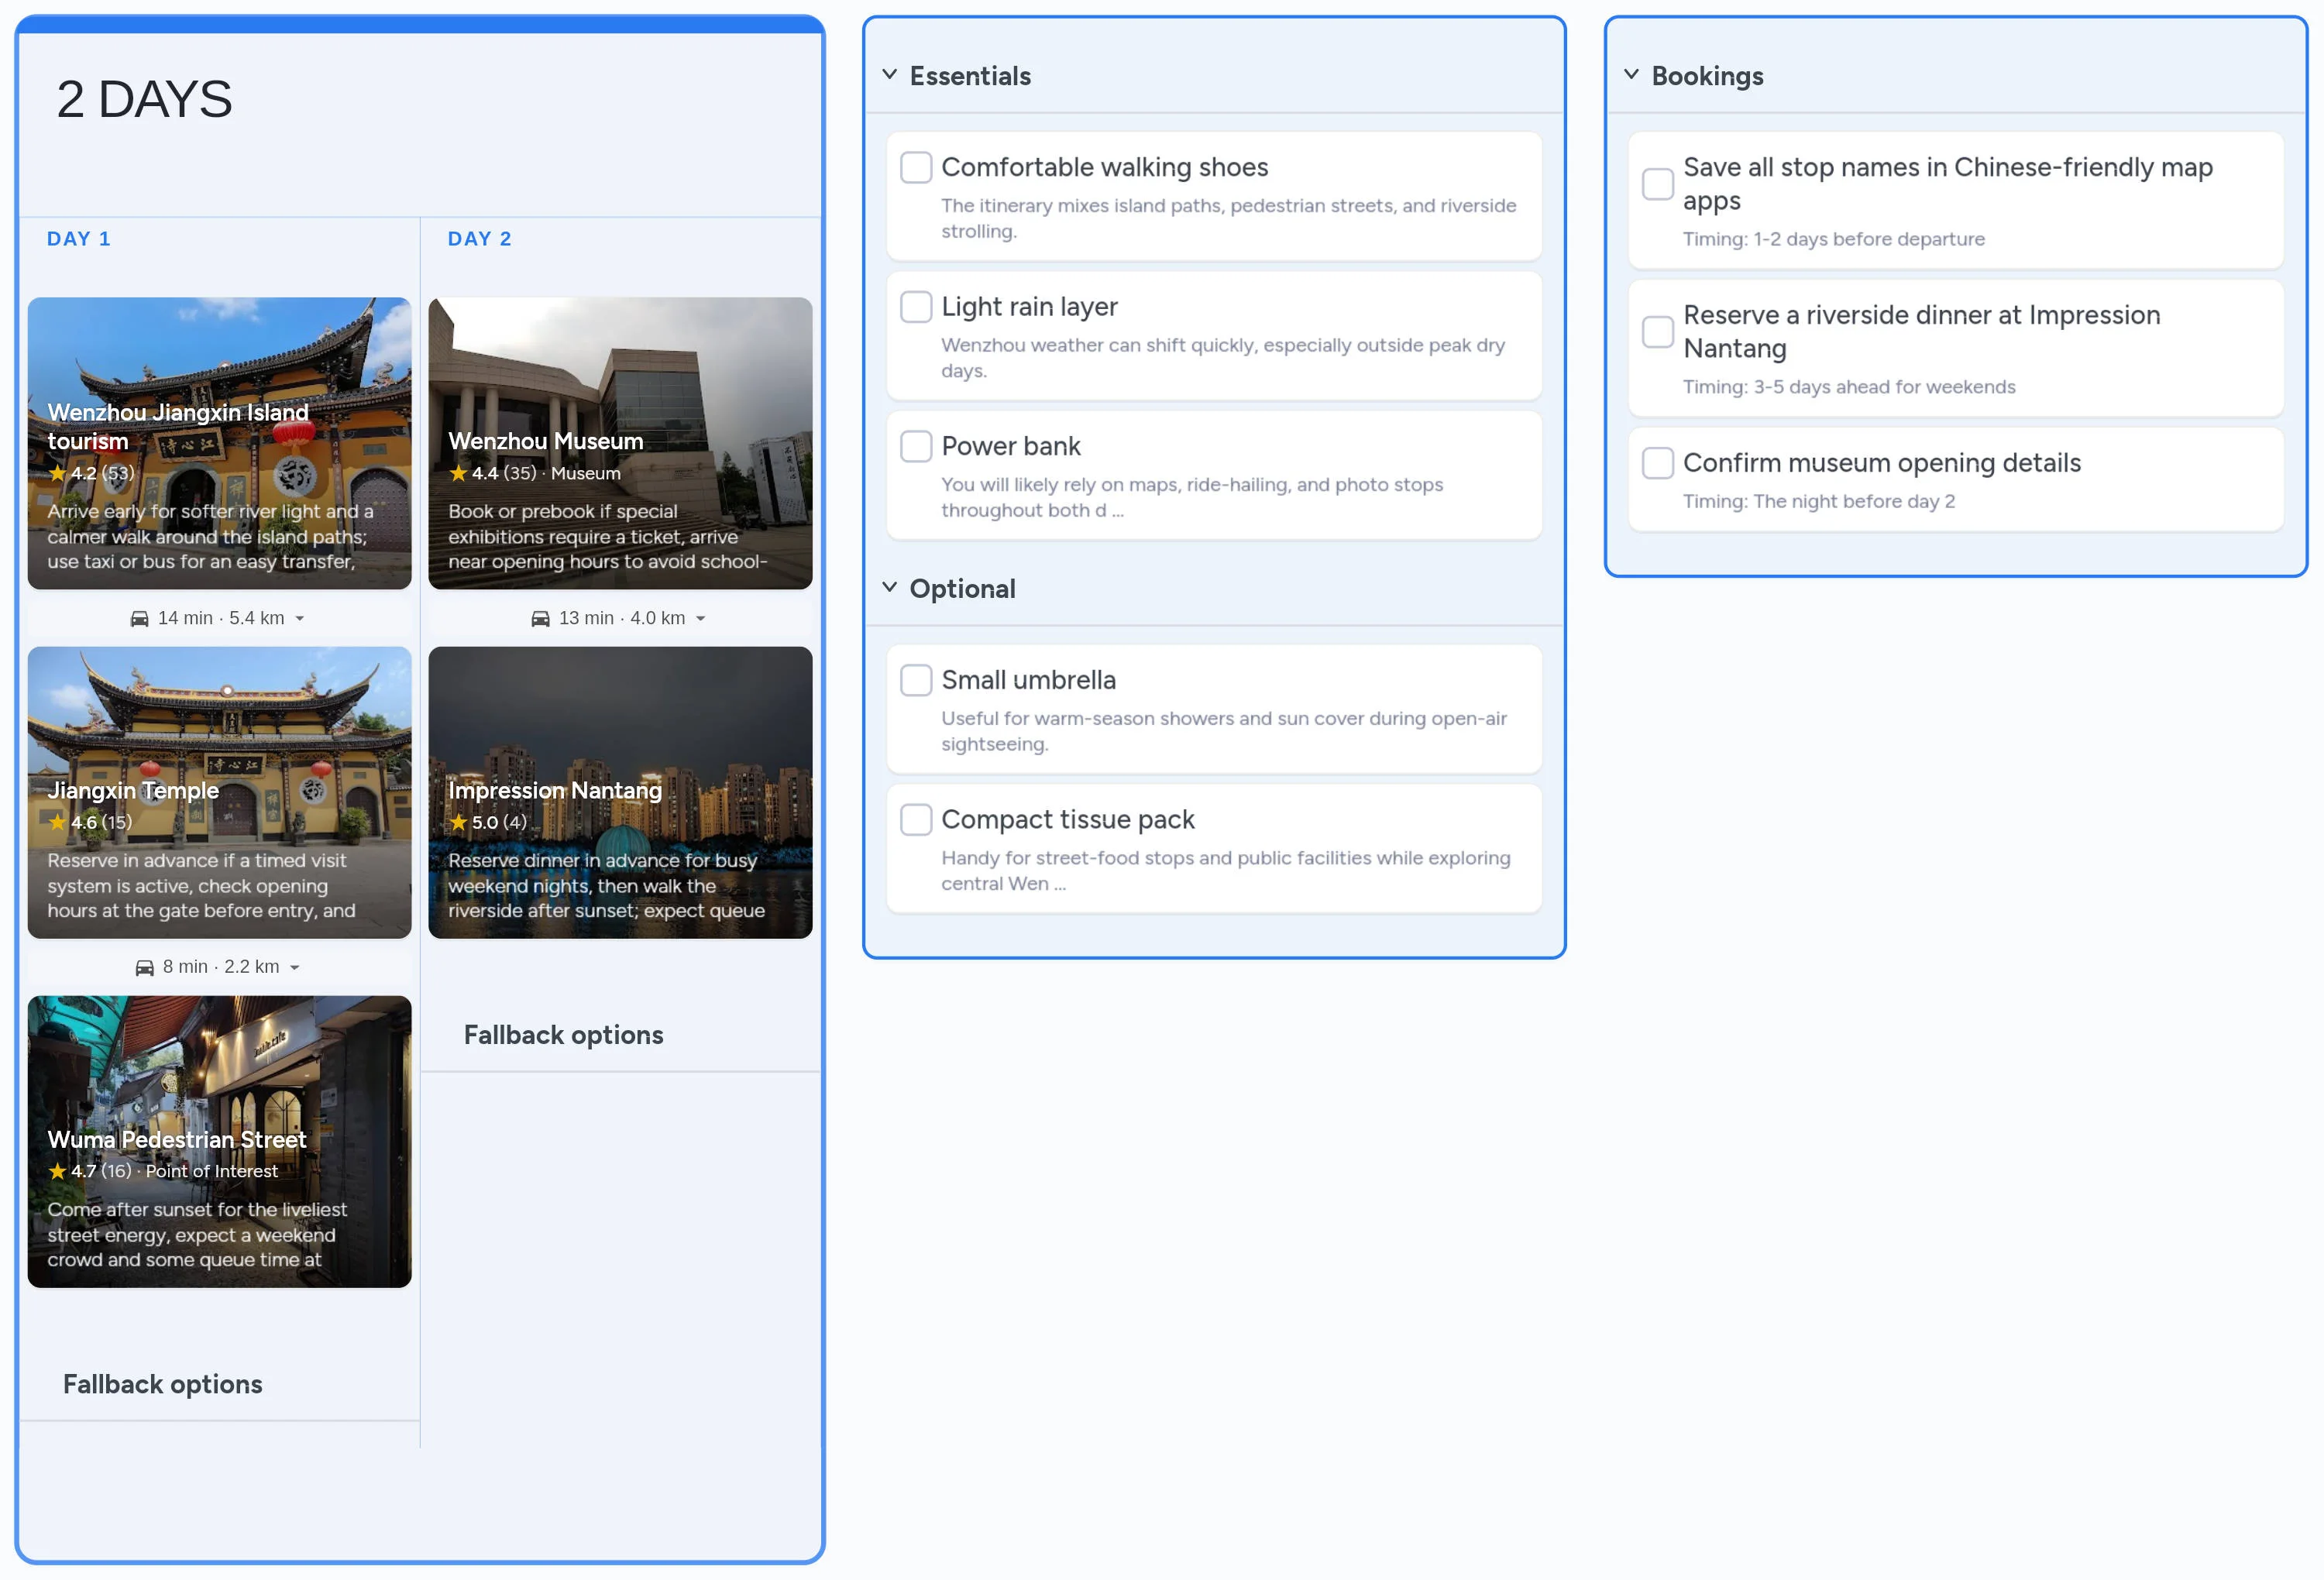Click the star icon on Wenzhou Jiangxin Island card
The image size is (2324, 1580).
point(58,473)
